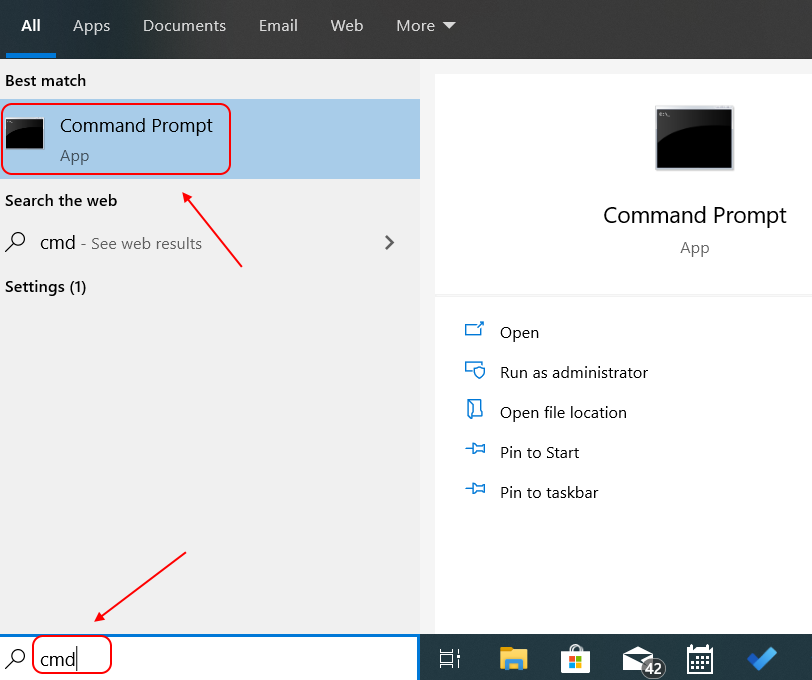
Task: Click the Command Prompt title in preview pane
Action: point(694,215)
